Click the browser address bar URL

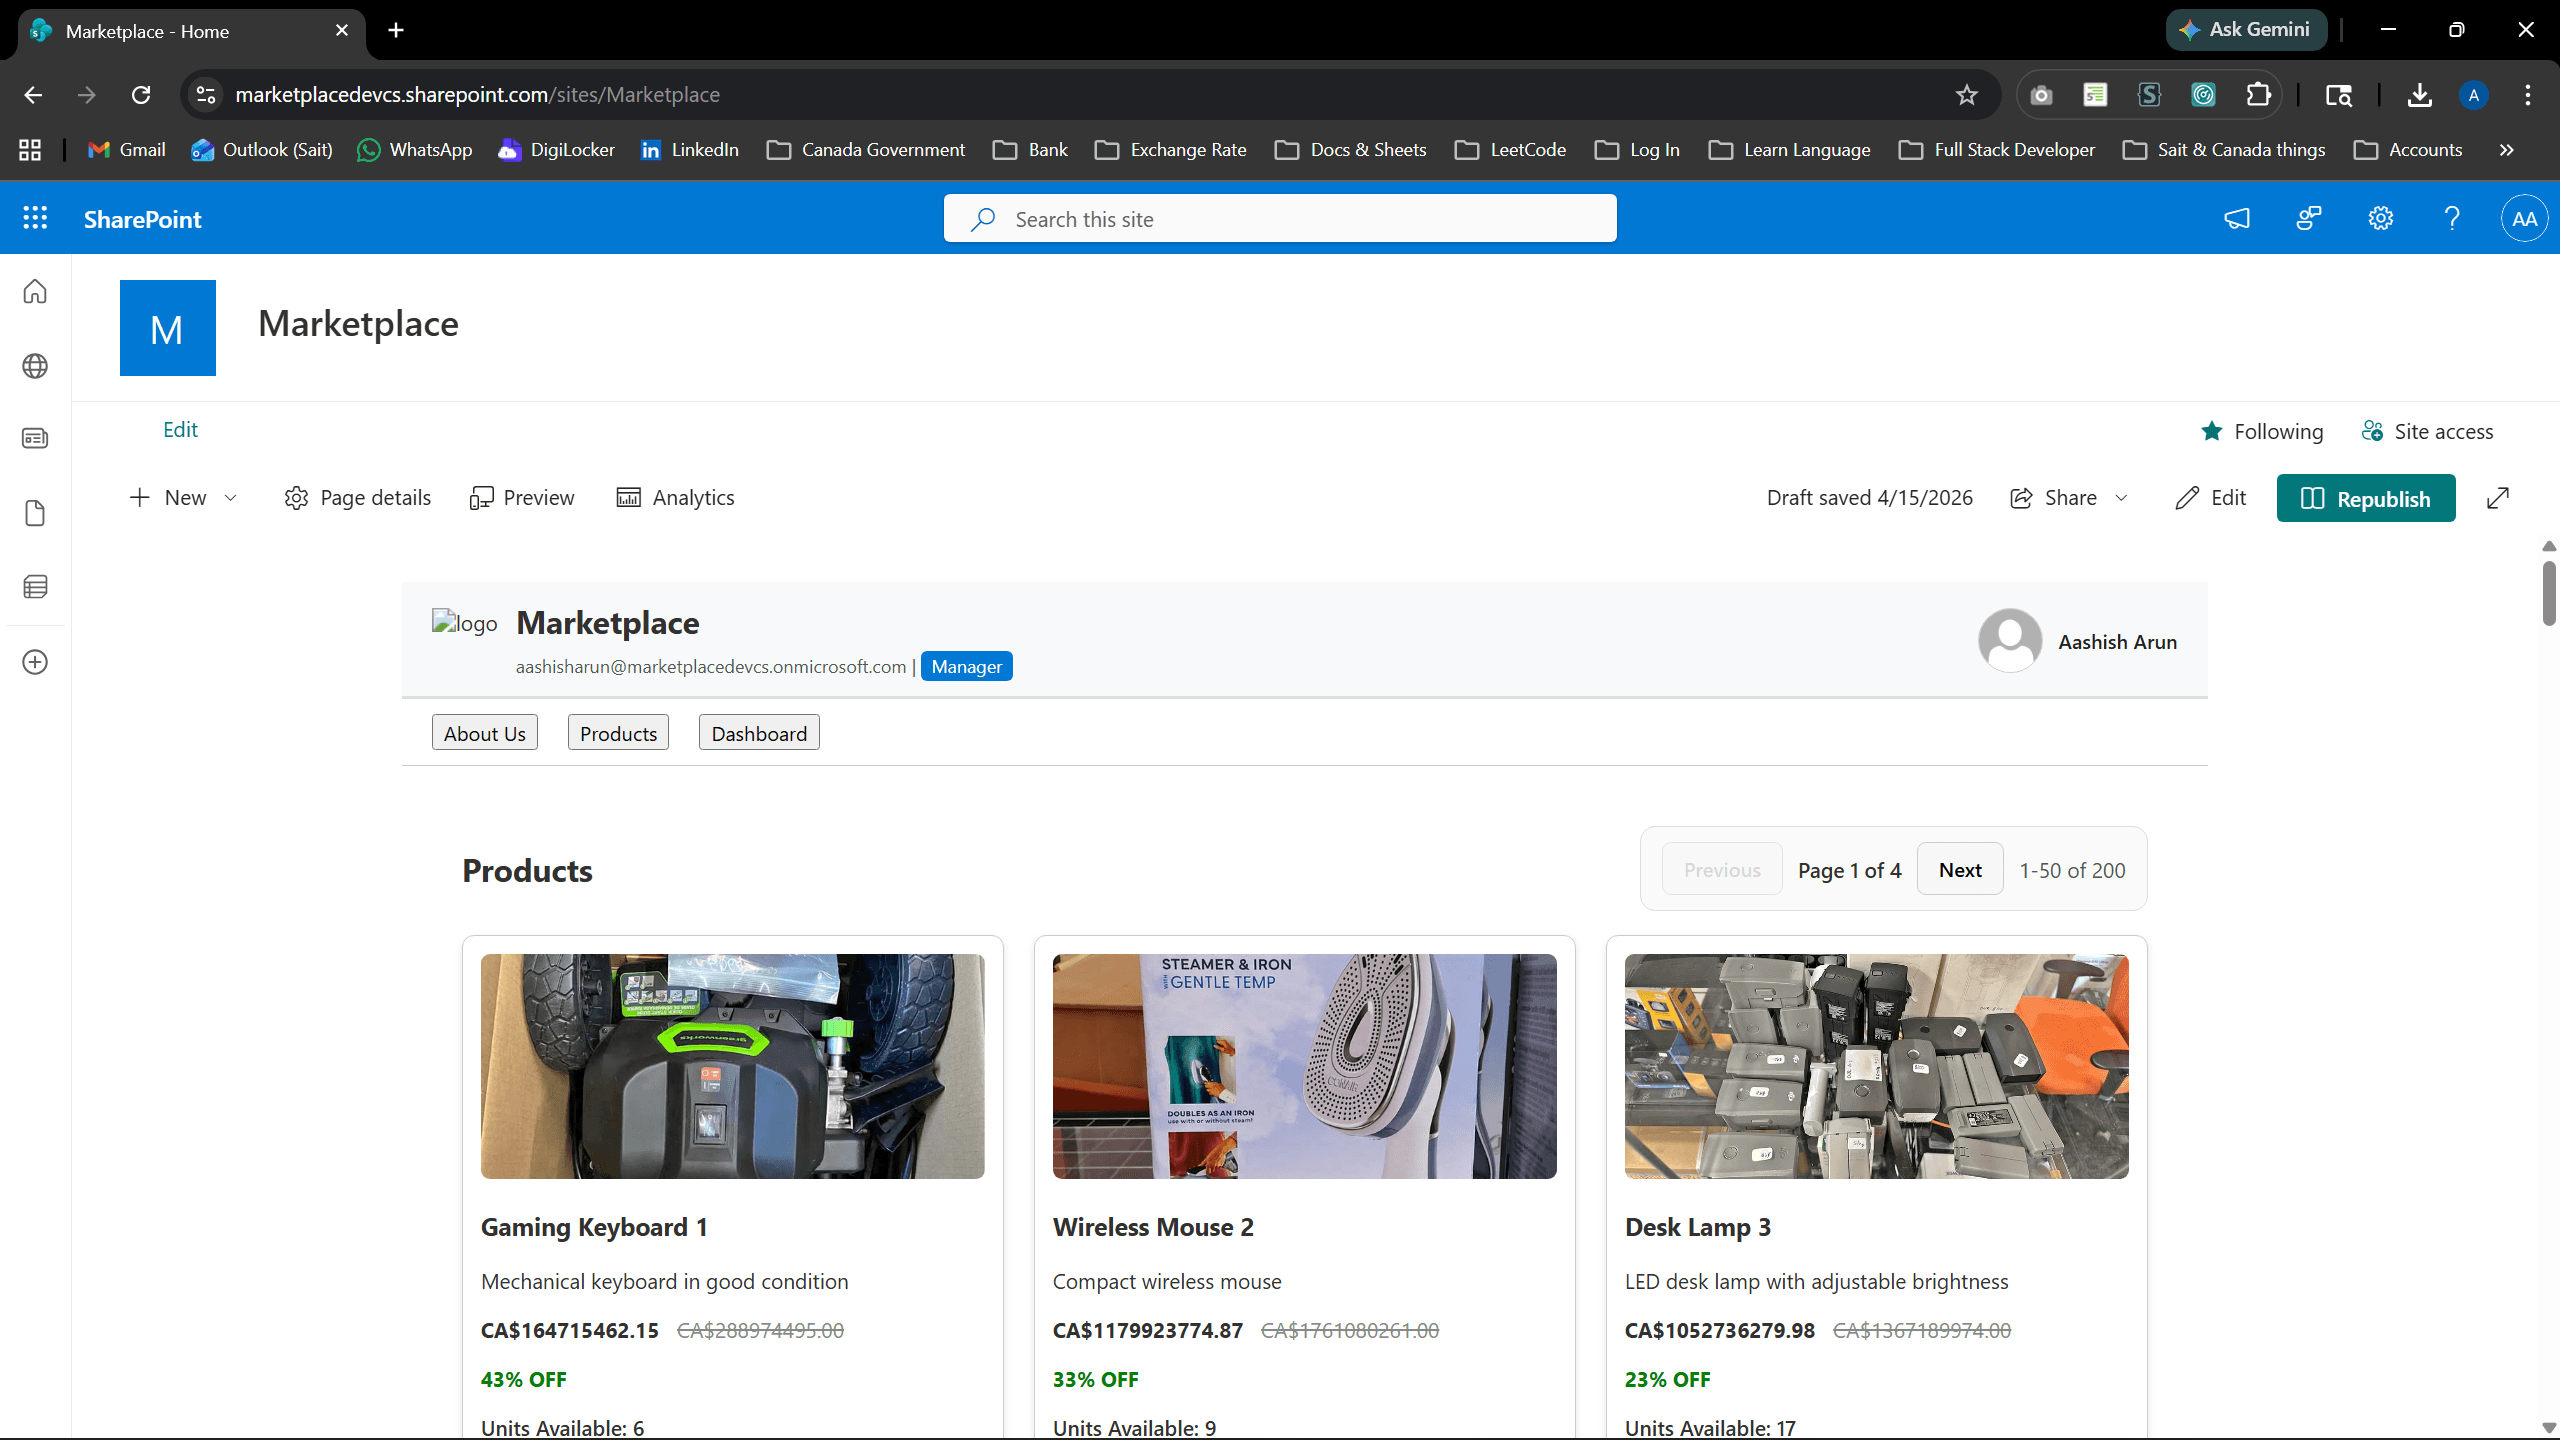(x=477, y=95)
